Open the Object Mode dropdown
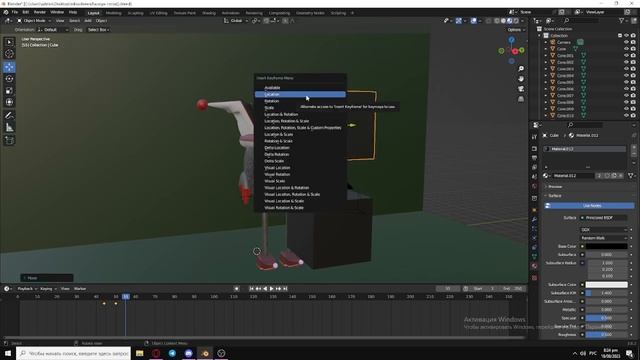The image size is (640, 360). tap(34, 20)
